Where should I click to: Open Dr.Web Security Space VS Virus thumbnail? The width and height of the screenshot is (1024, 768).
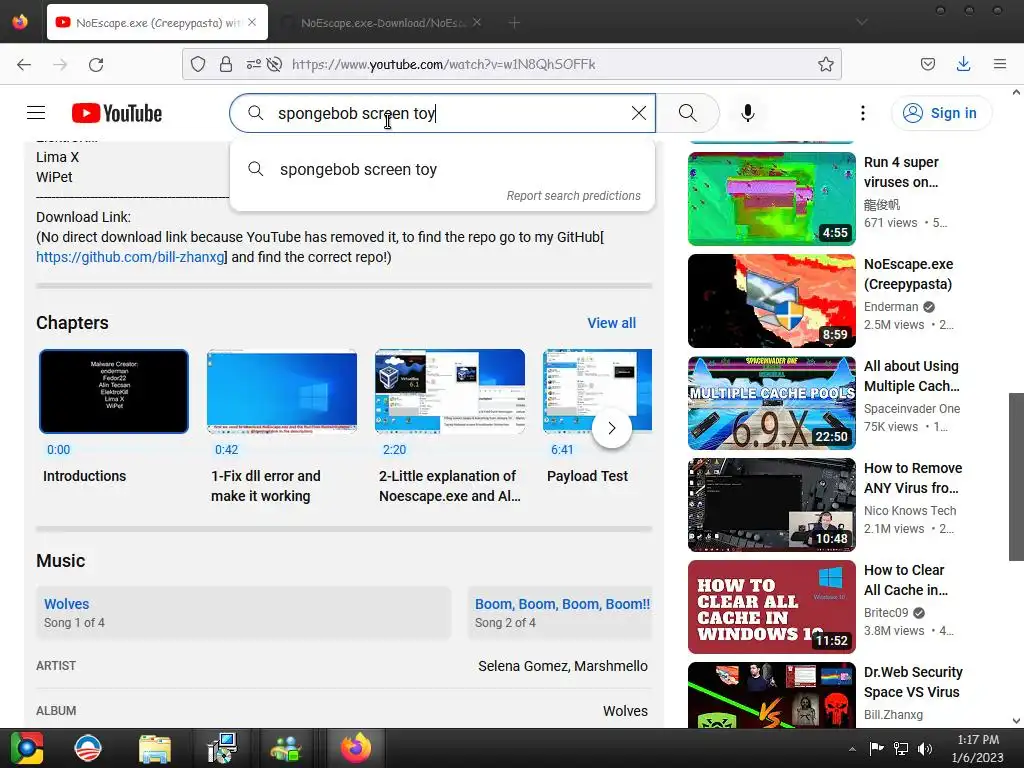click(x=771, y=695)
